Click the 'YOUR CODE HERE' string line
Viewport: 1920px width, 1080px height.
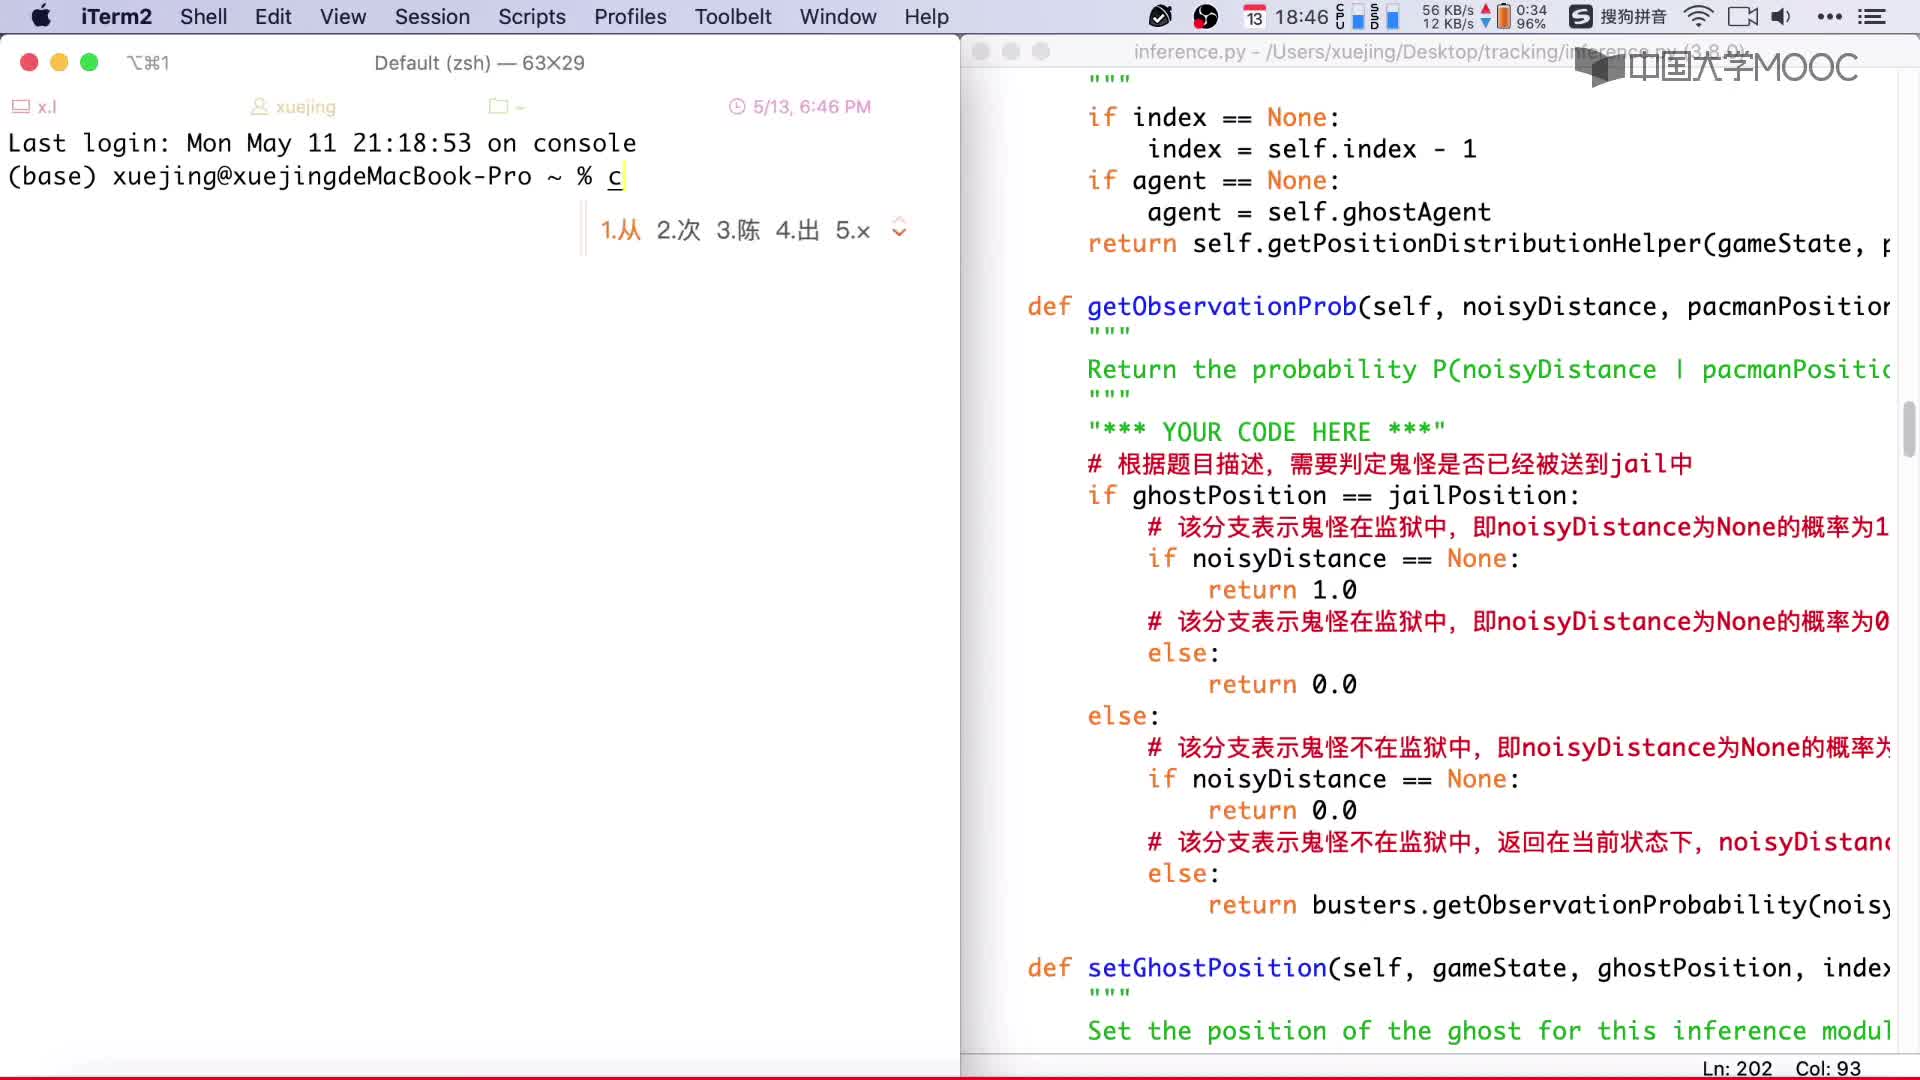point(1266,432)
